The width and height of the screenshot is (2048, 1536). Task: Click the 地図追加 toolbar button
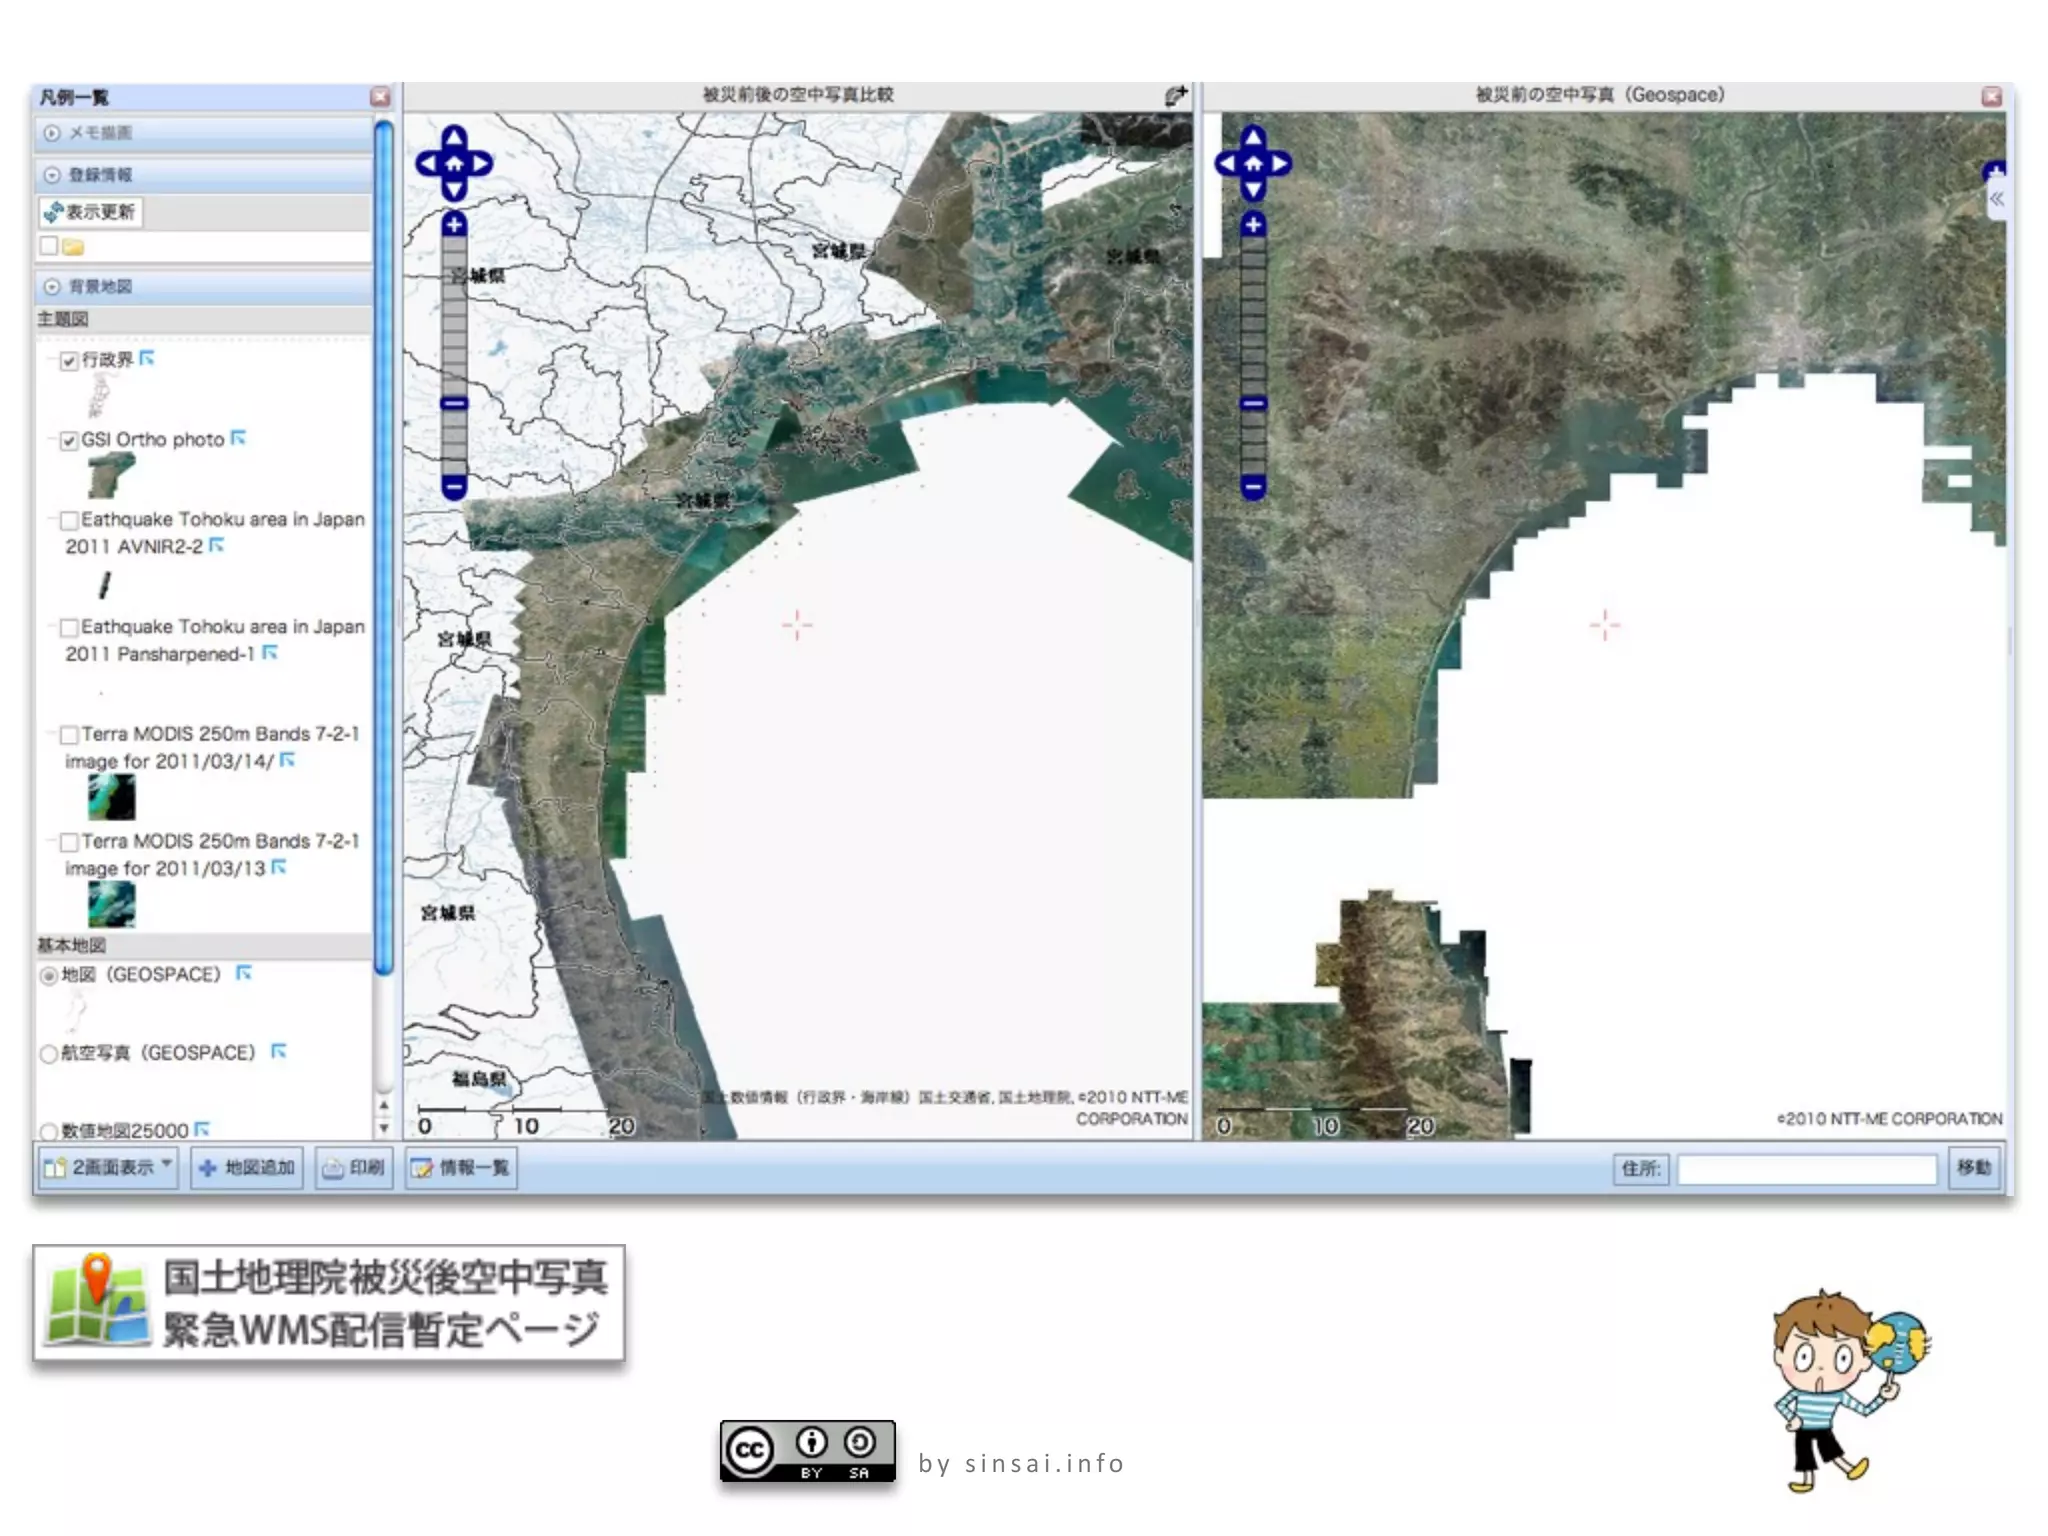point(247,1167)
